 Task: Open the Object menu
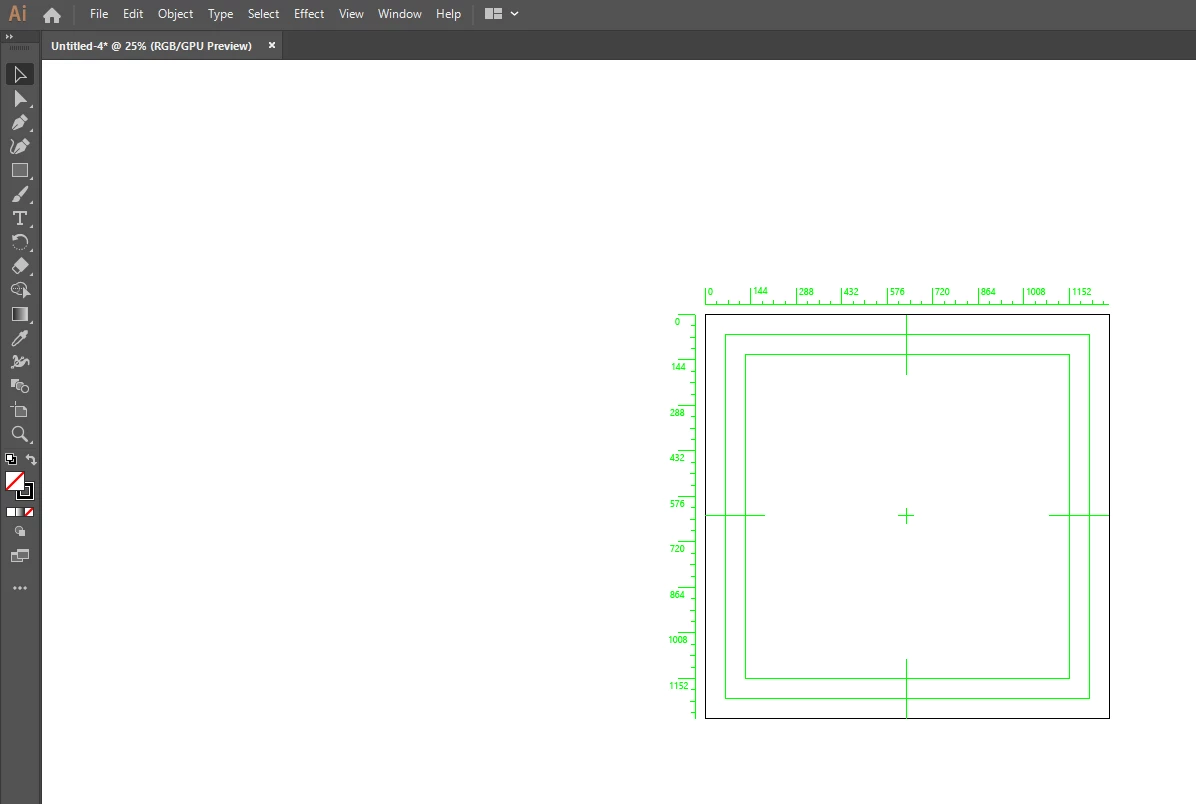click(x=175, y=14)
